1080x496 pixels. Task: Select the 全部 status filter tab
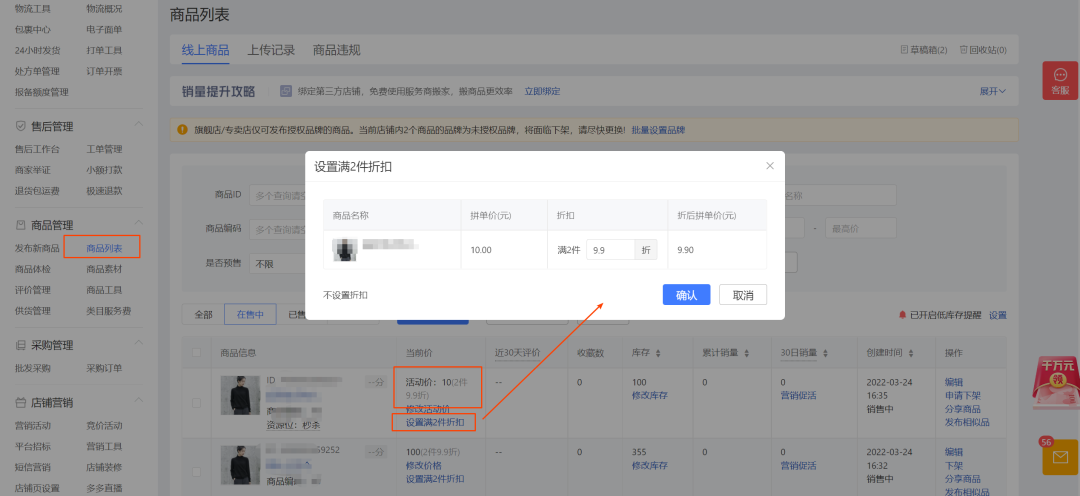coord(203,314)
